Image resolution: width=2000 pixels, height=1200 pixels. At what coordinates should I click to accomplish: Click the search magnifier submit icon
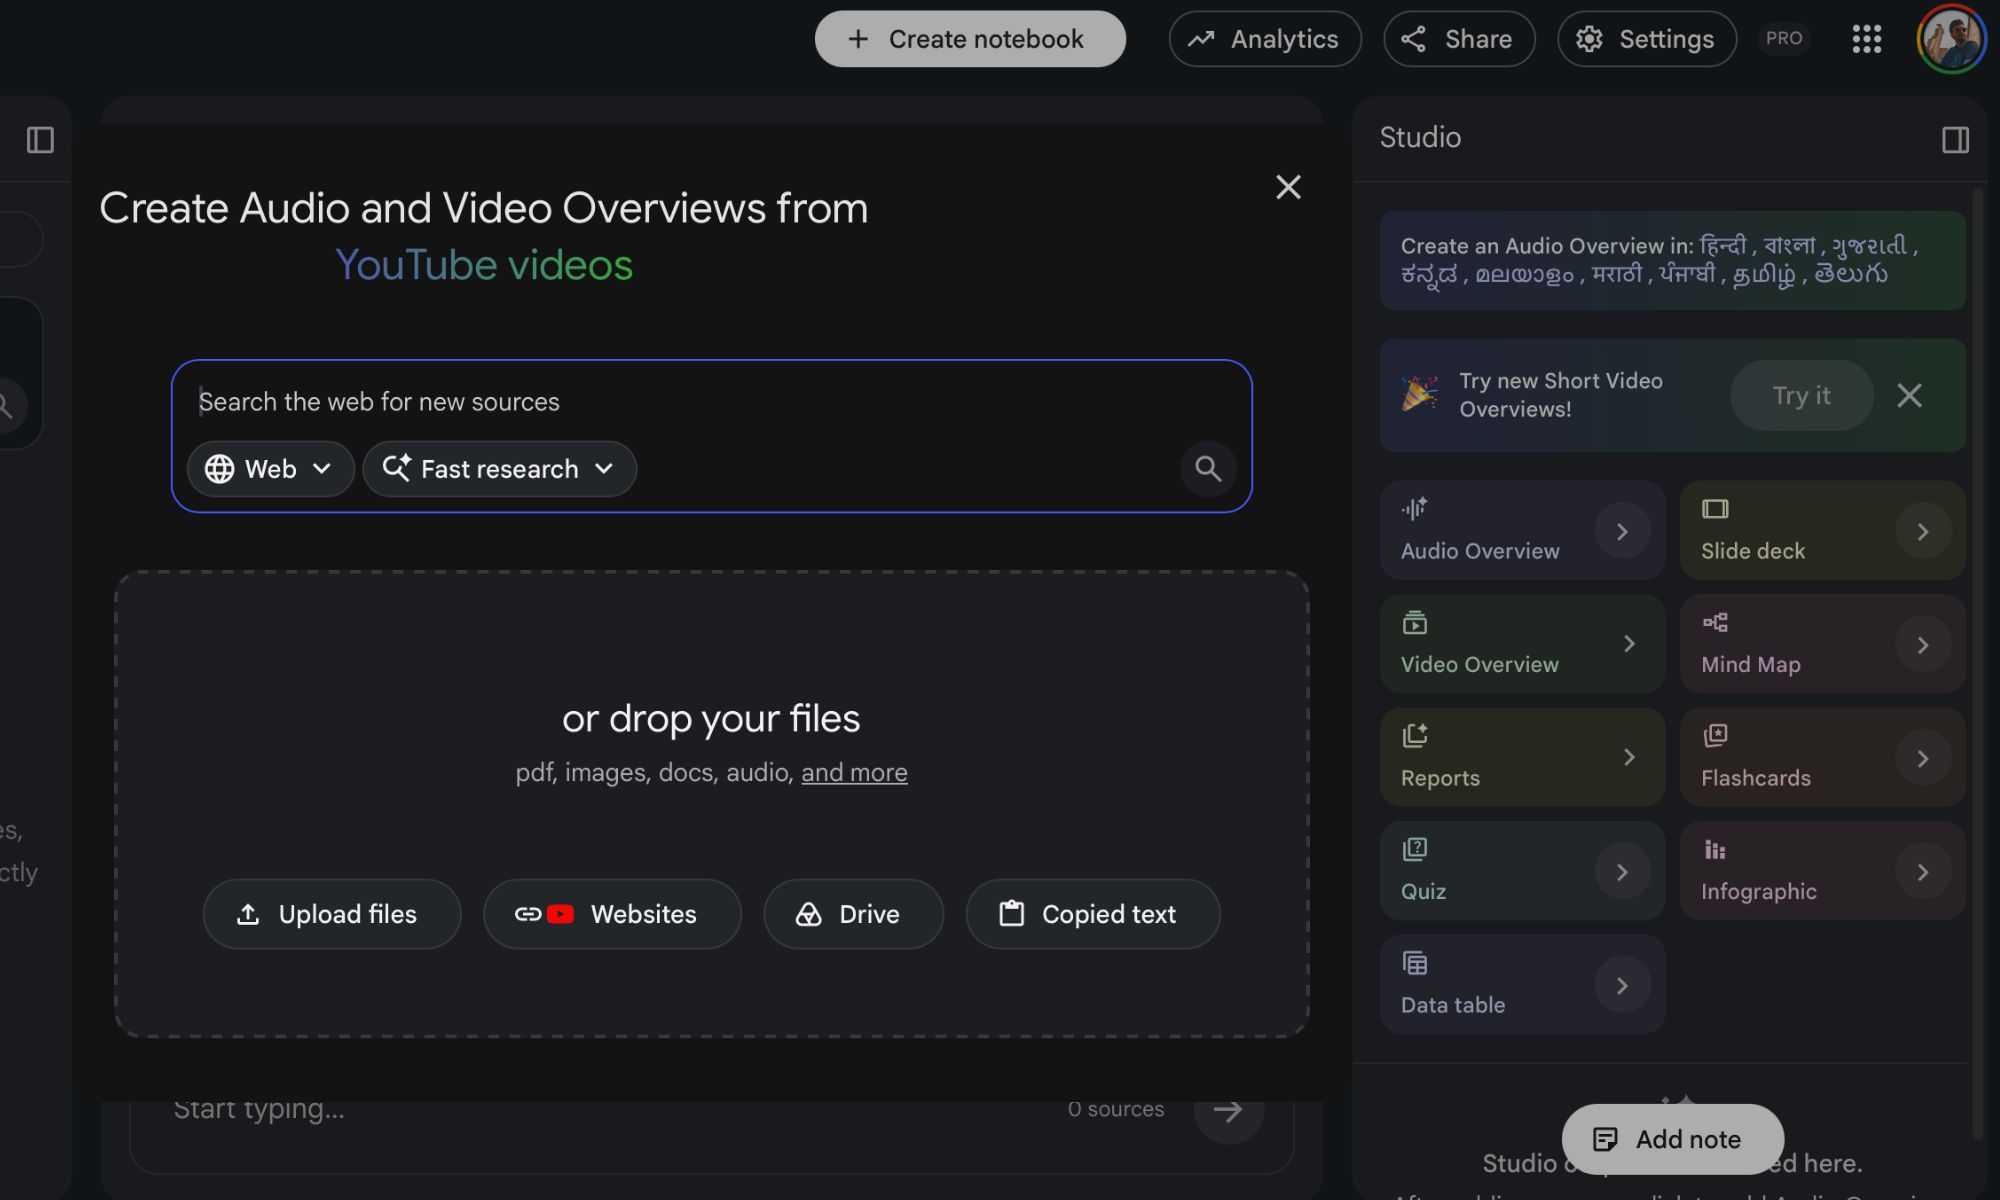click(x=1208, y=469)
